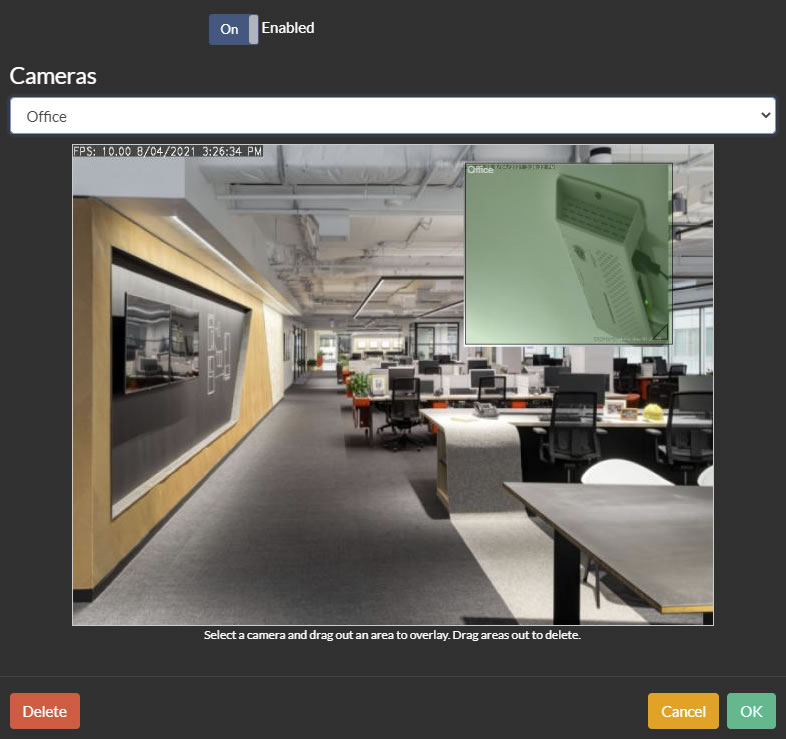Click the Office label in the overlay
The image size is (786, 739).
[481, 170]
